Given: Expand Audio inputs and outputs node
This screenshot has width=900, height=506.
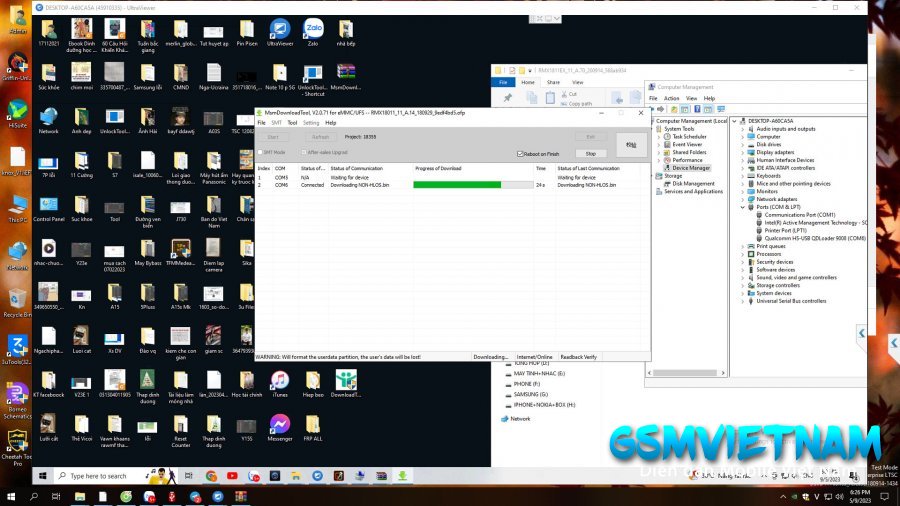Looking at the screenshot, I should coord(742,129).
